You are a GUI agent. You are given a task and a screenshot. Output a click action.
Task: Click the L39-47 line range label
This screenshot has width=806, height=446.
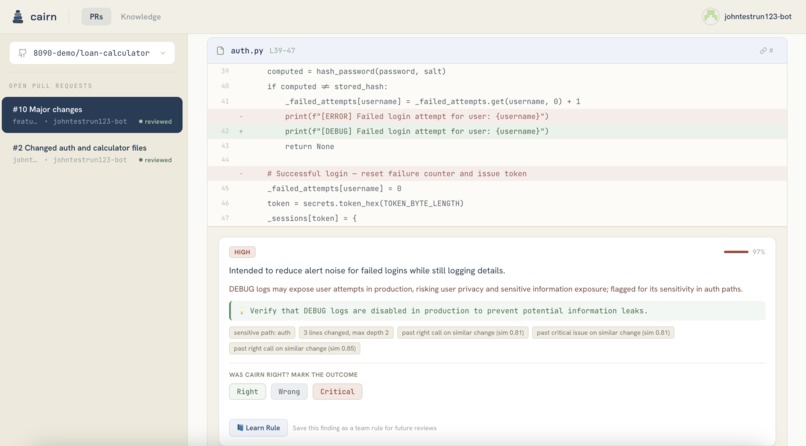282,50
